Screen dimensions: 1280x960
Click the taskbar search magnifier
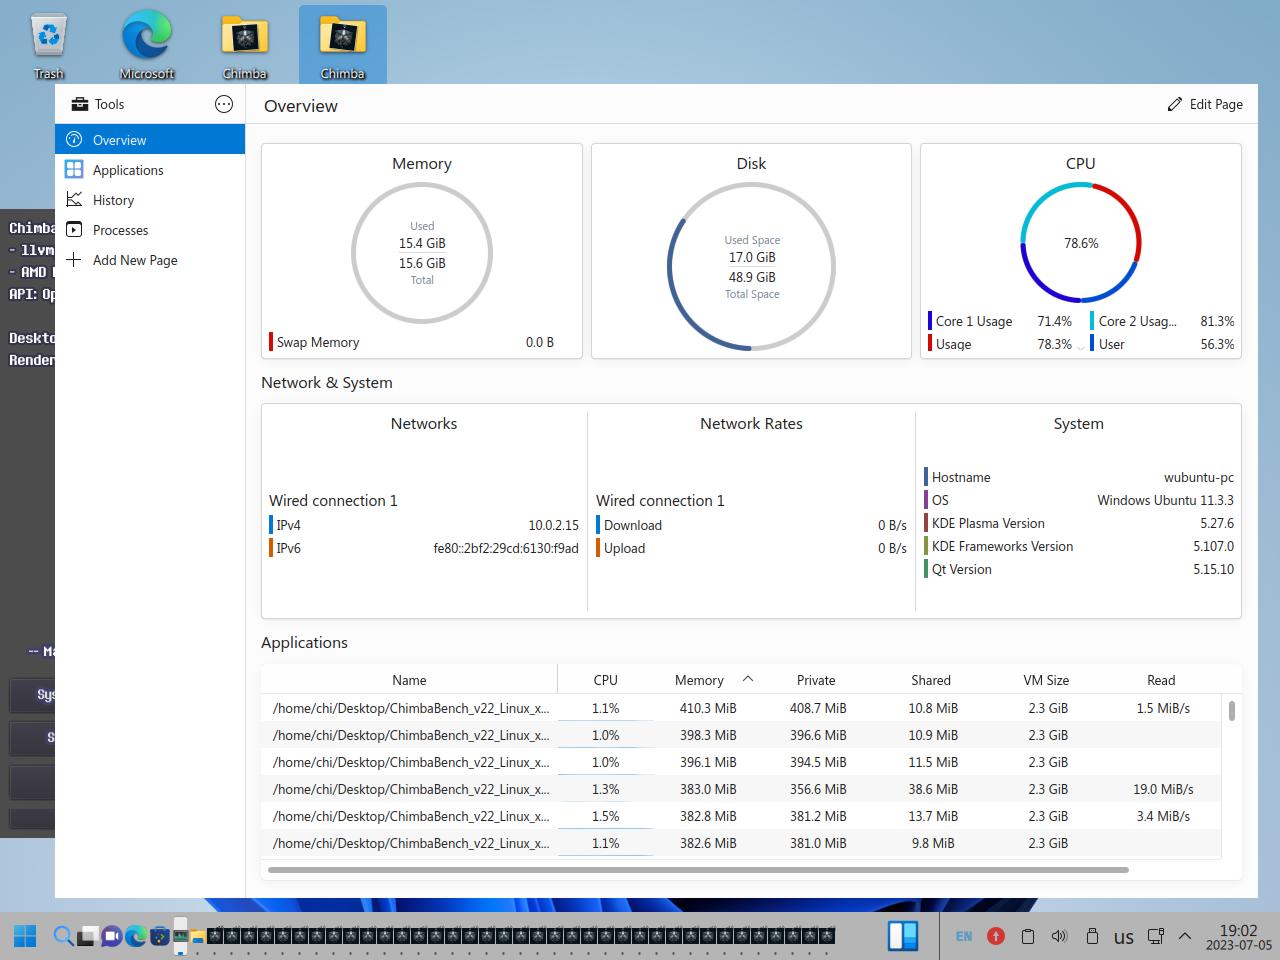click(62, 936)
